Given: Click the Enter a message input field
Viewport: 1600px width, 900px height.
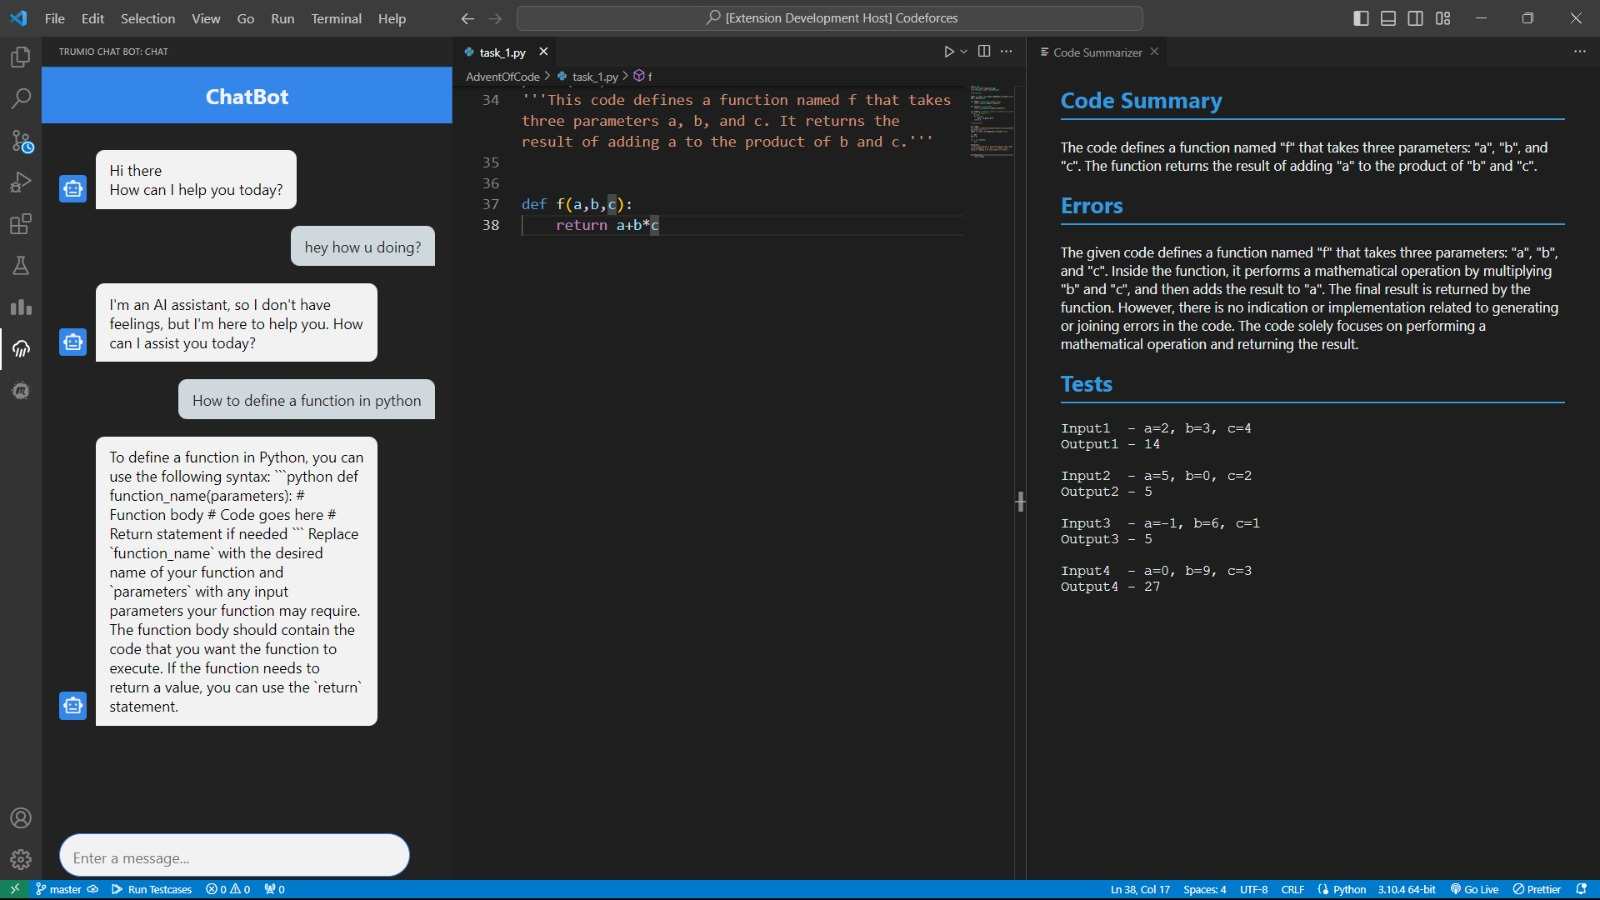Looking at the screenshot, I should [234, 857].
